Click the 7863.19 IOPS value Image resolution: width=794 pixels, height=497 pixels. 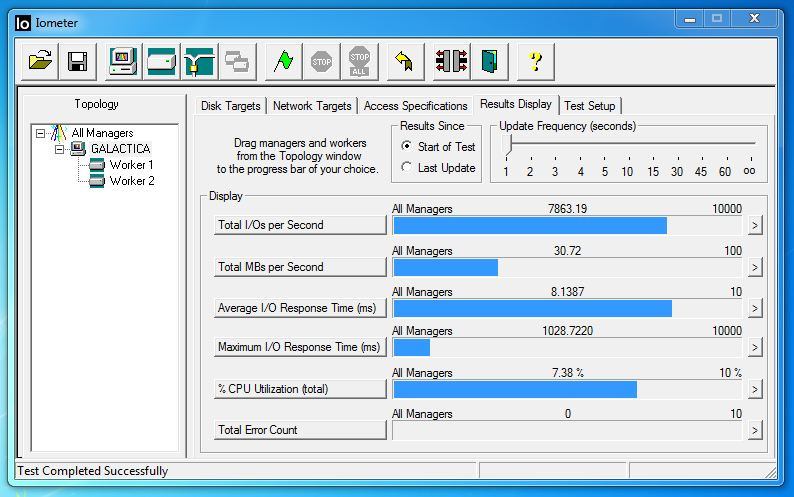pos(567,208)
